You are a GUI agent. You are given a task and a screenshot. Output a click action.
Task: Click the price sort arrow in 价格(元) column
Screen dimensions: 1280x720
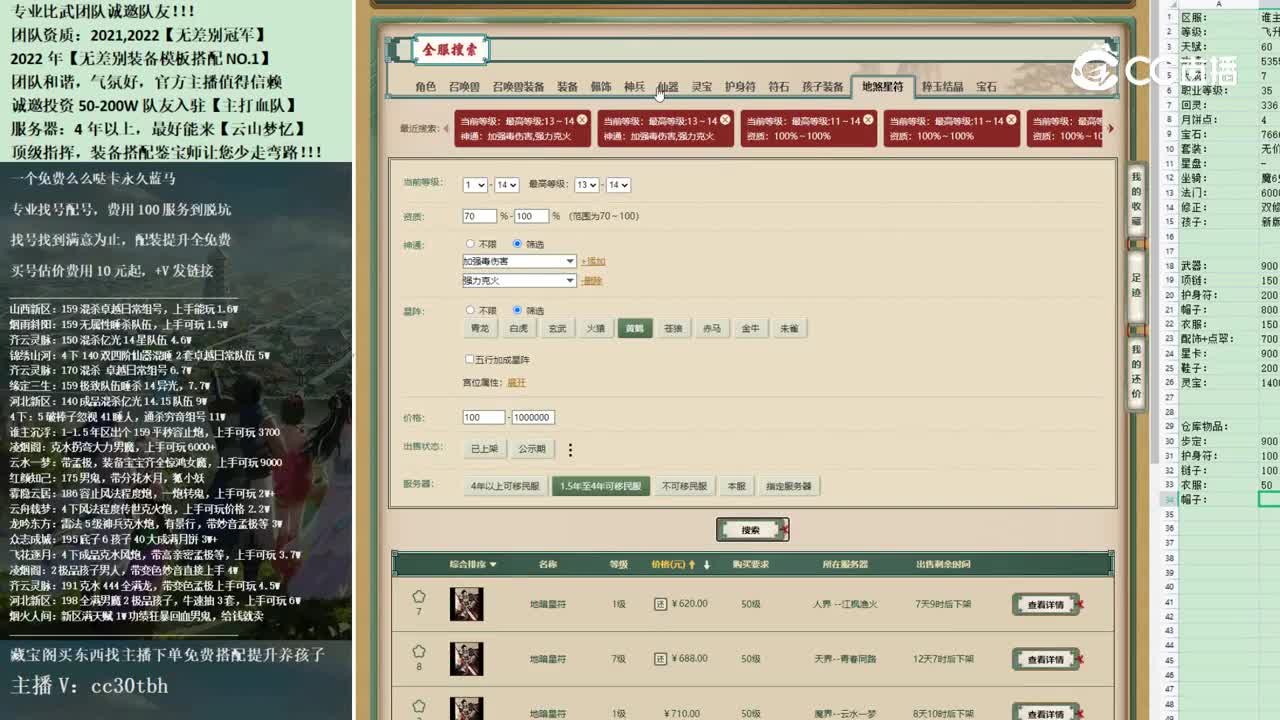[x=693, y=564]
